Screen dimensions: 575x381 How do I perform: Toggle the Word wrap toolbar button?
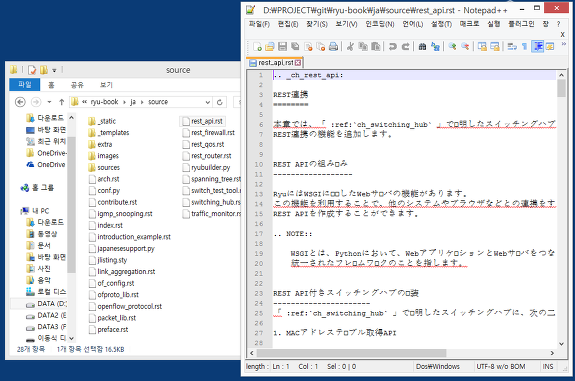tap(512, 47)
